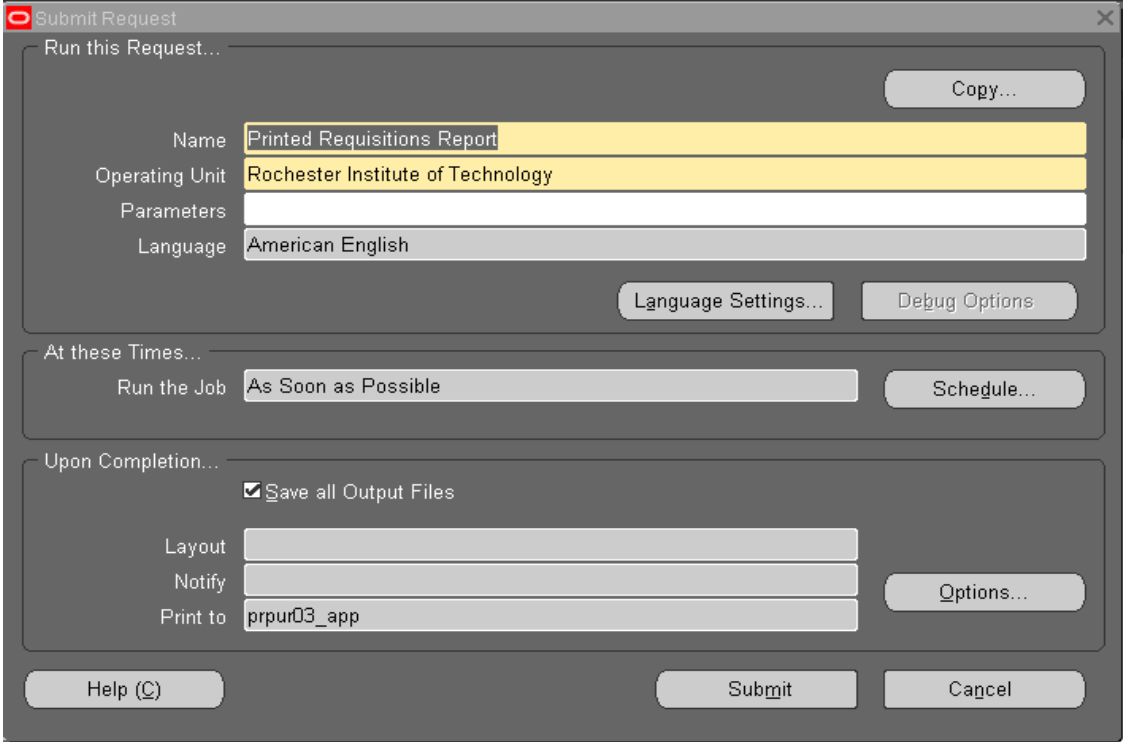Open the completion Options... dialog
The height and width of the screenshot is (742, 1123).
click(x=984, y=592)
